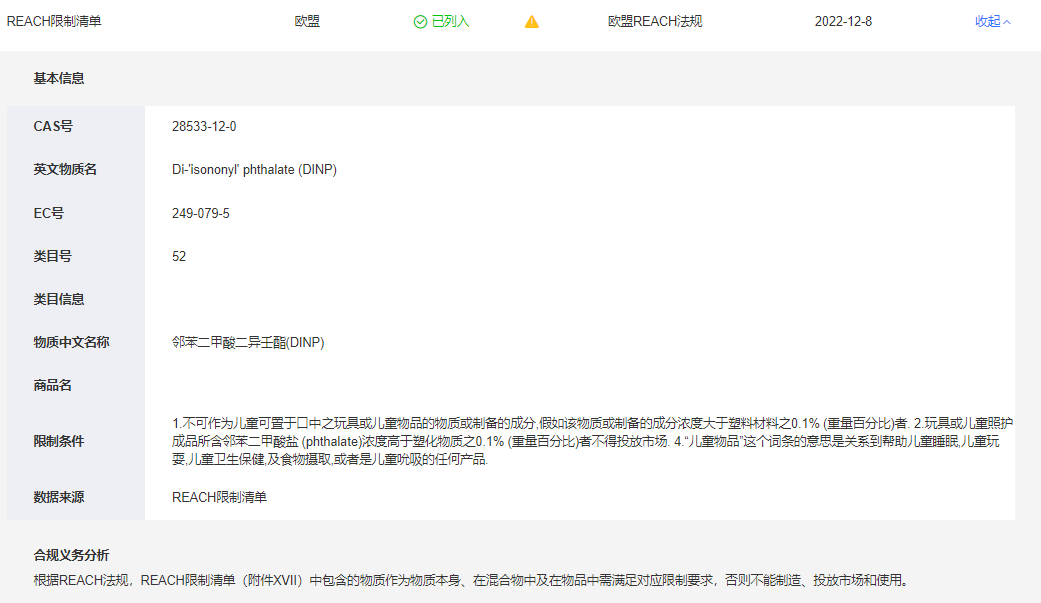The width and height of the screenshot is (1041, 603).
Task: Select the Di-'isononyl' phthalate (DINP) name
Action: (254, 170)
